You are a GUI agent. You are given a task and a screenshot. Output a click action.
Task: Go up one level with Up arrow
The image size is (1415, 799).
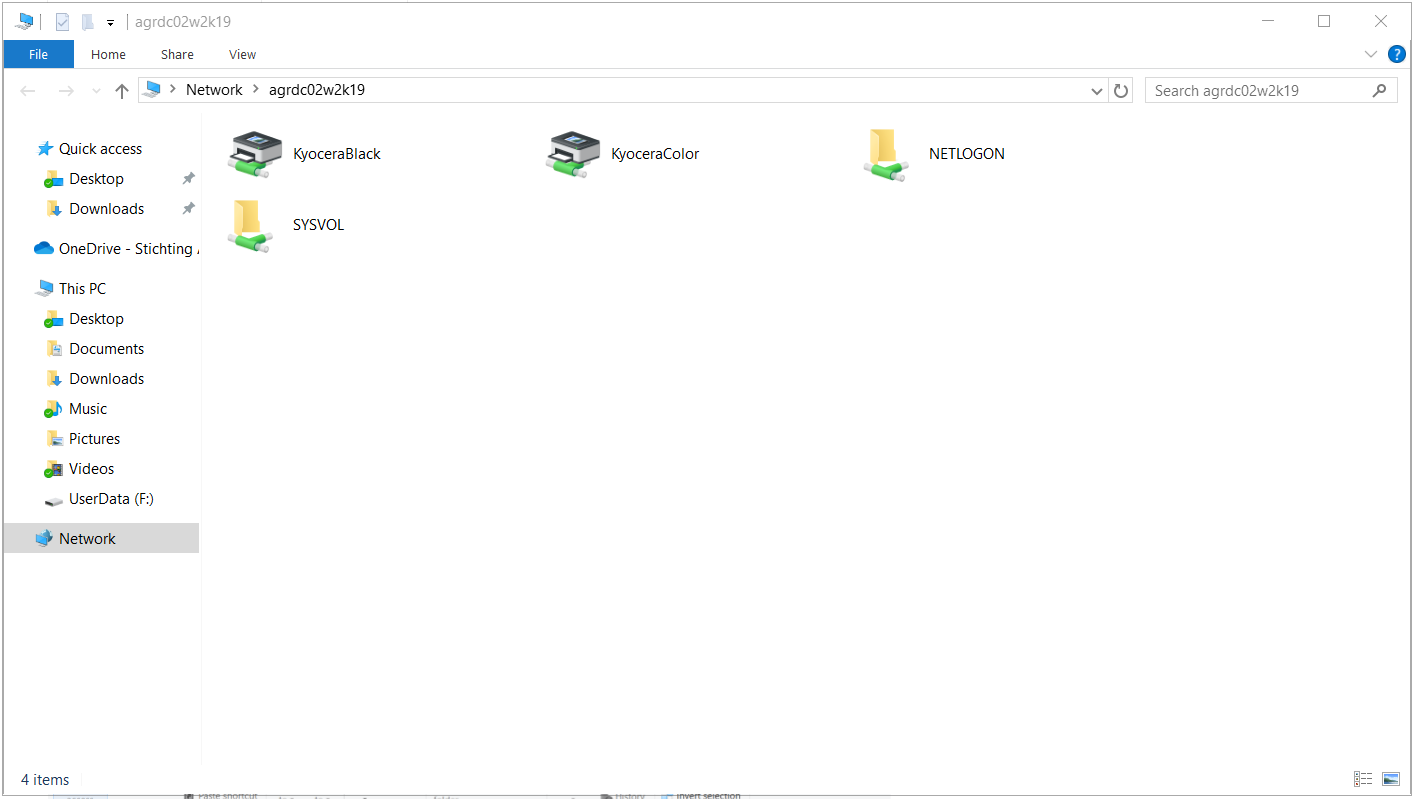[122, 91]
